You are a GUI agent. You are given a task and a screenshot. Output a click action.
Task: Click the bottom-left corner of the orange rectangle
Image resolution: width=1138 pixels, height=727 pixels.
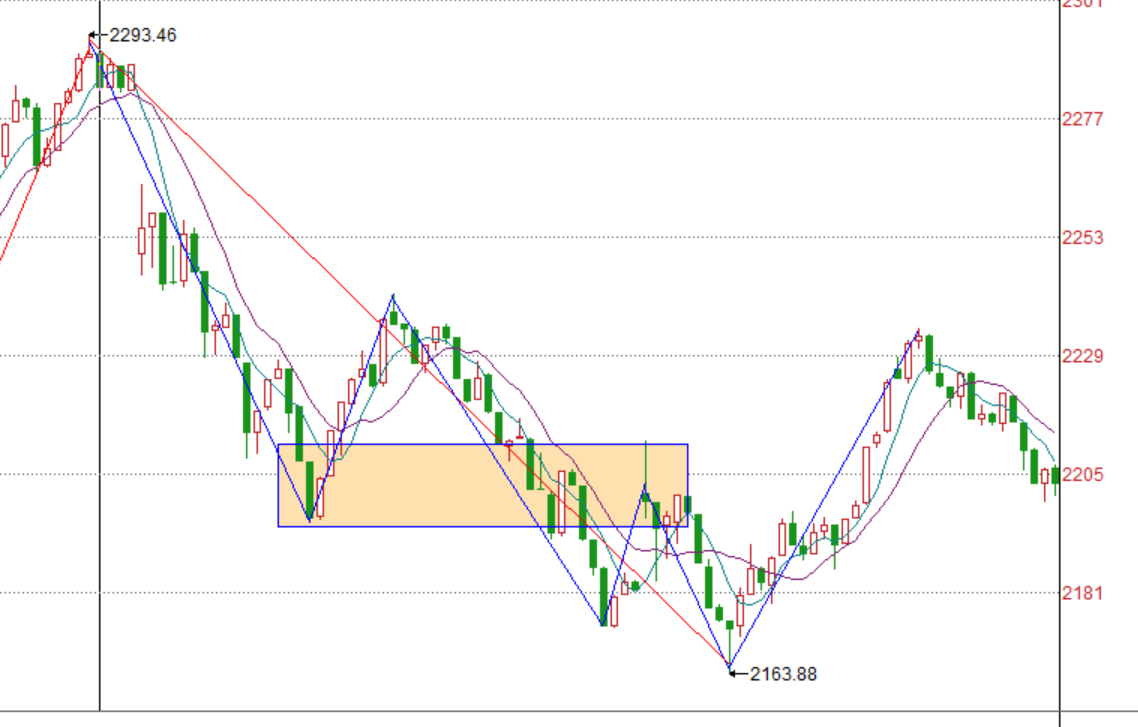tap(278, 526)
